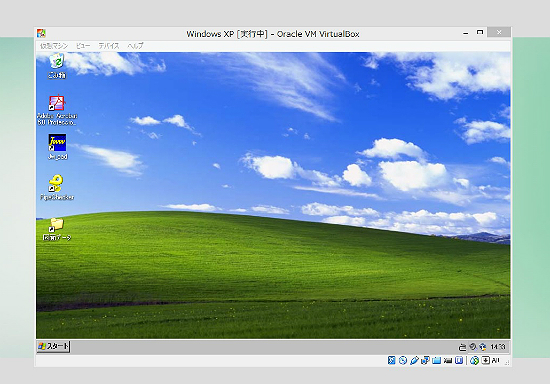Viewport: 550px width, 384px height.
Task: Click the gray round XP tray icon
Action: (x=472, y=347)
